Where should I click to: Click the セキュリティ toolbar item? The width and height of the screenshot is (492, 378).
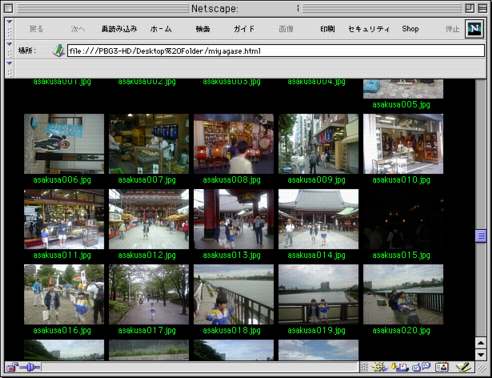point(369,29)
